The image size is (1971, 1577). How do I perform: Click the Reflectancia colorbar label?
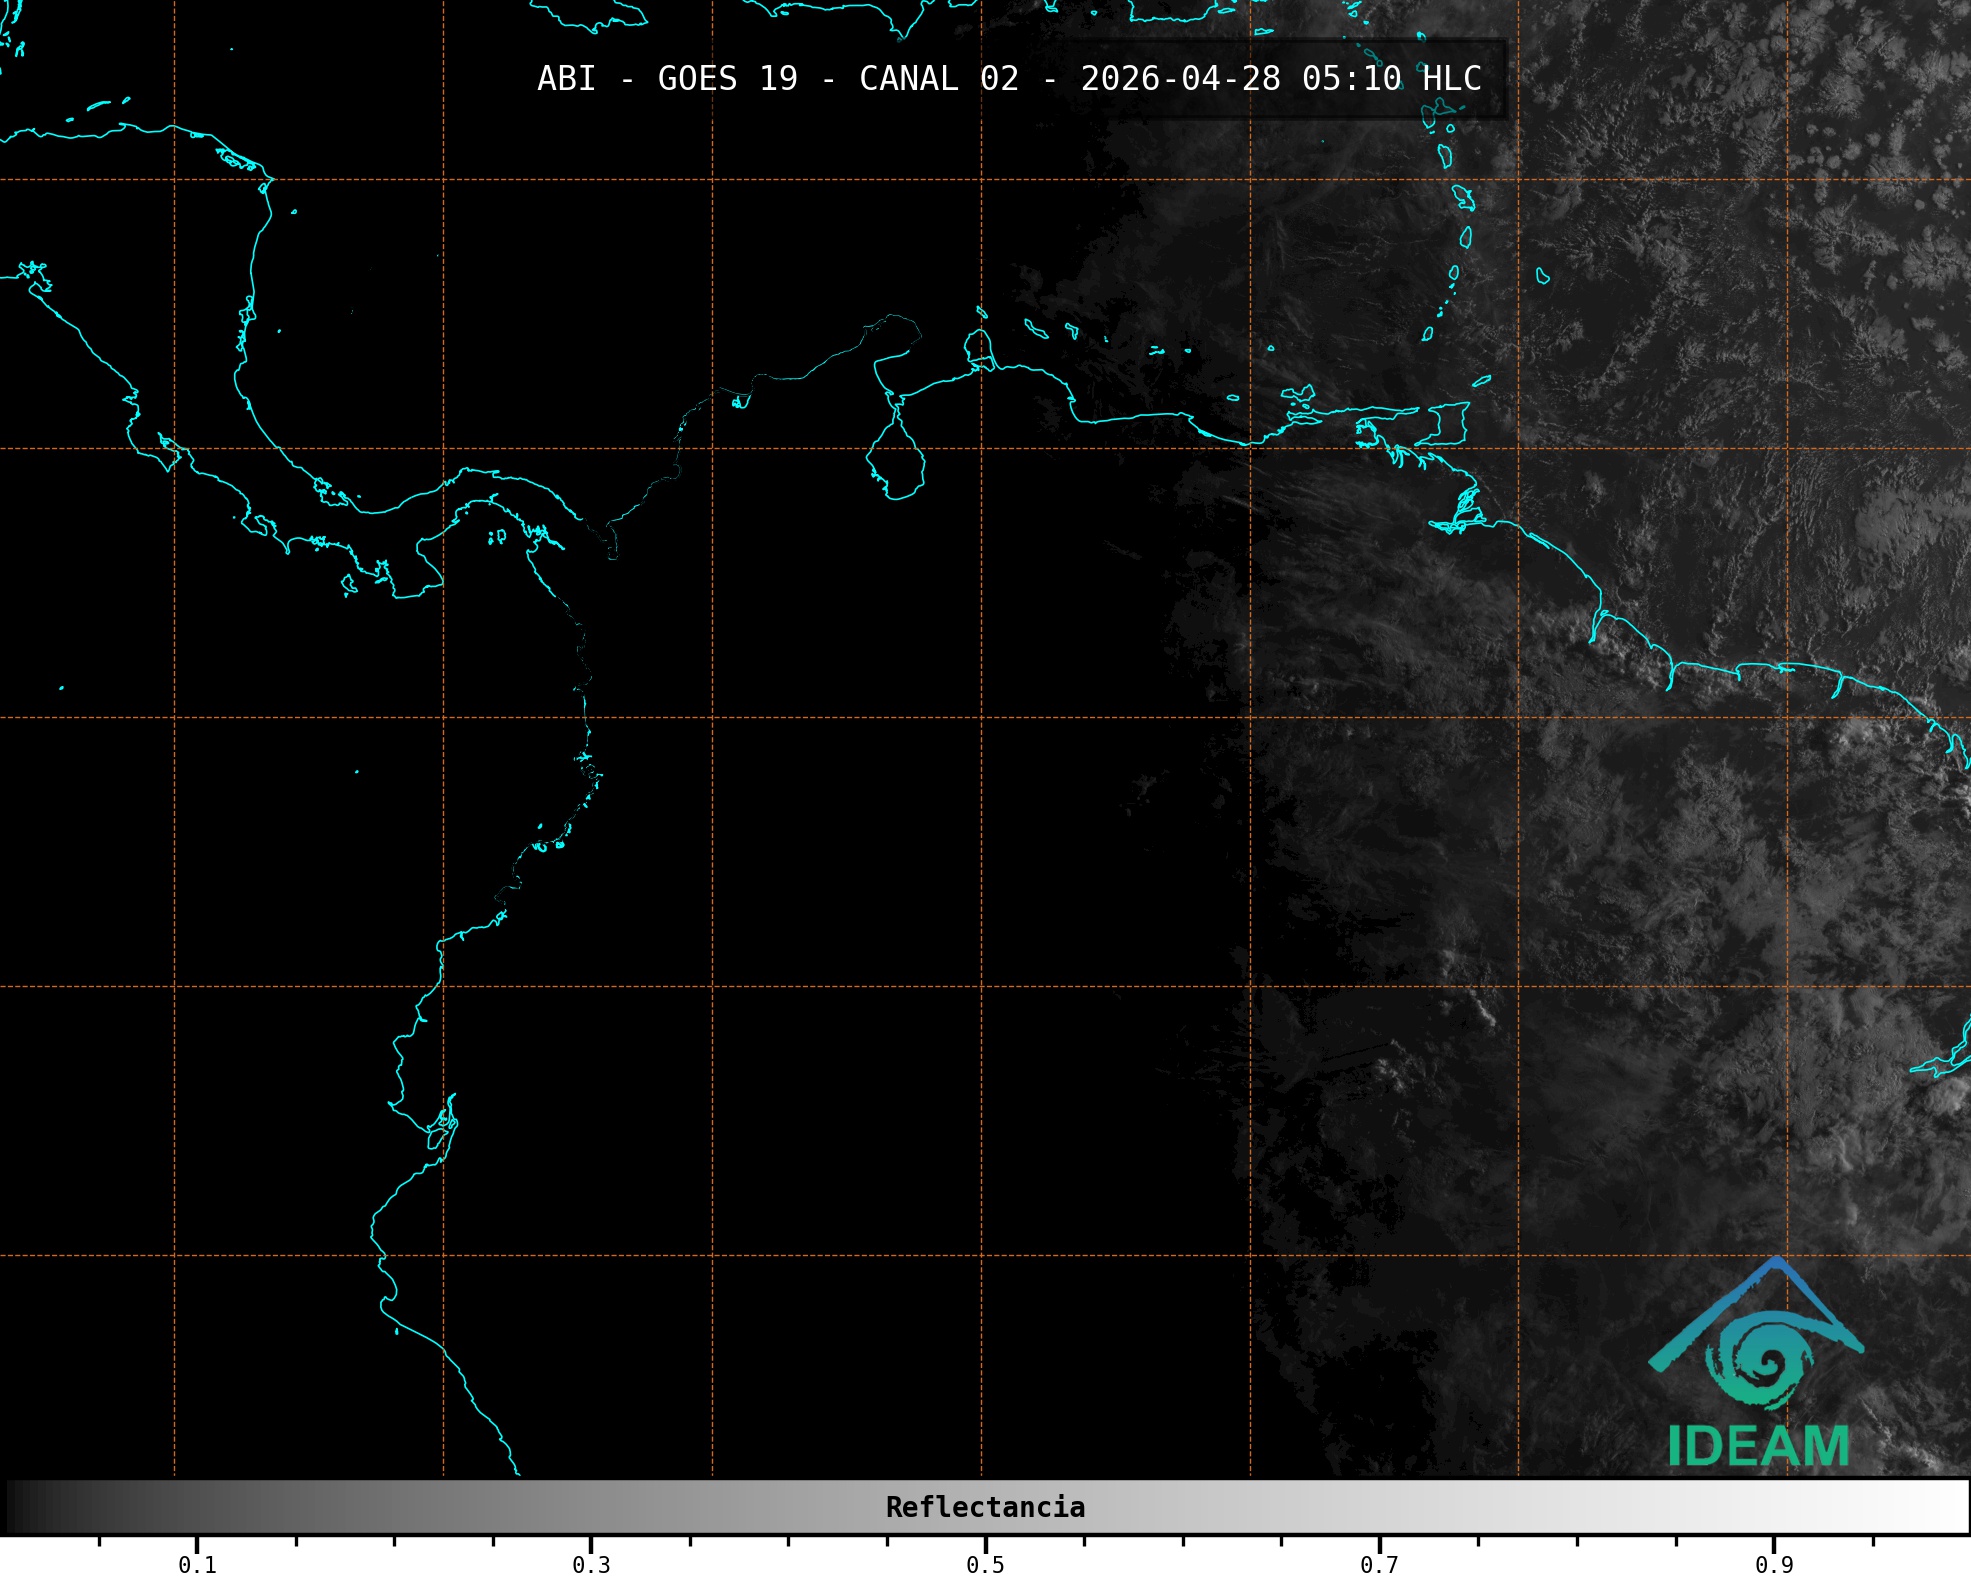pyautogui.click(x=985, y=1507)
